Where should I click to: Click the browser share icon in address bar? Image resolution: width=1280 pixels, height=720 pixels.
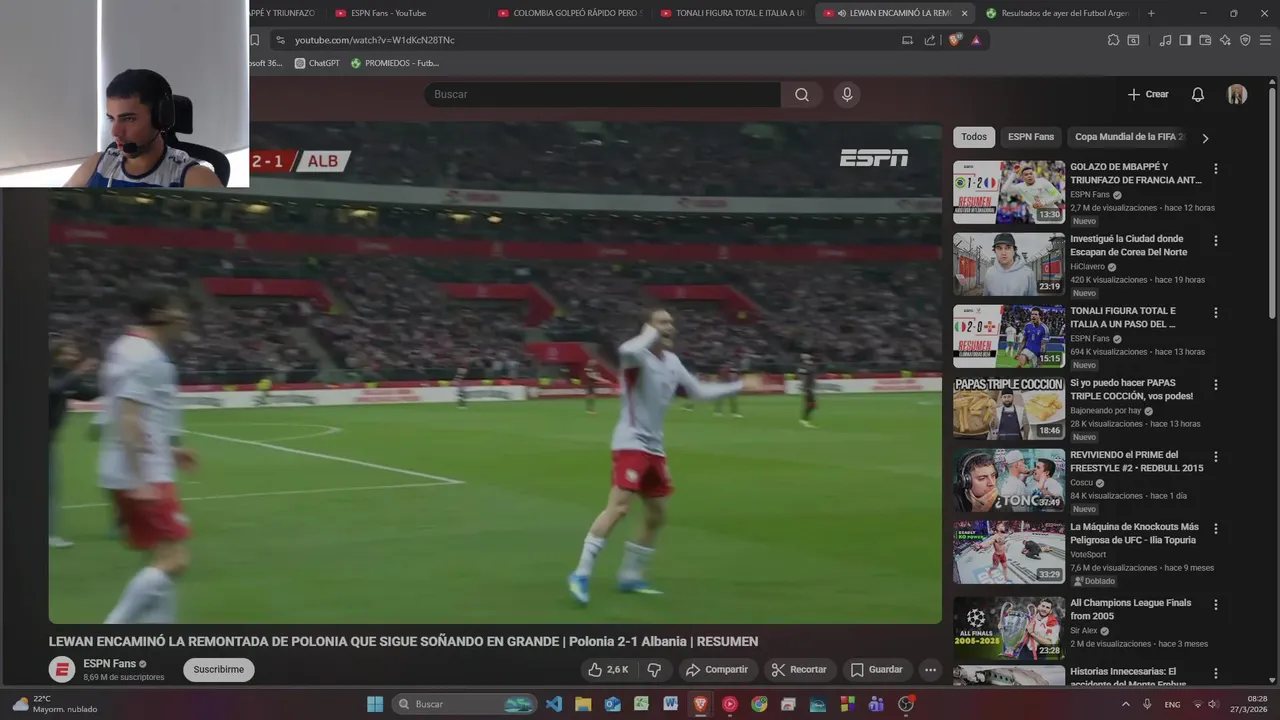click(930, 40)
